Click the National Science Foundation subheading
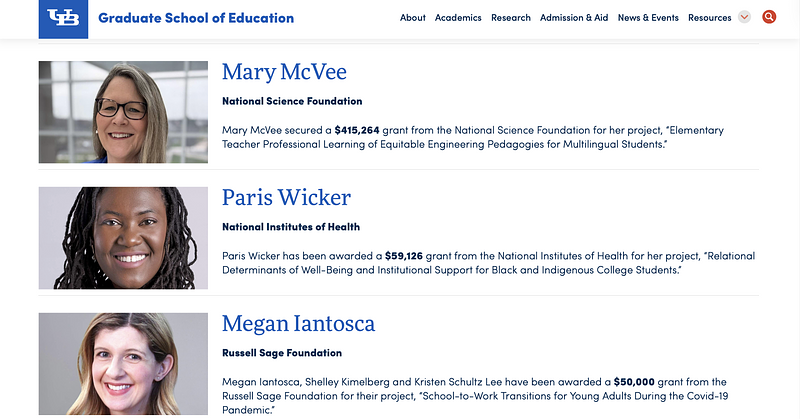This screenshot has height=419, width=800. [x=292, y=101]
